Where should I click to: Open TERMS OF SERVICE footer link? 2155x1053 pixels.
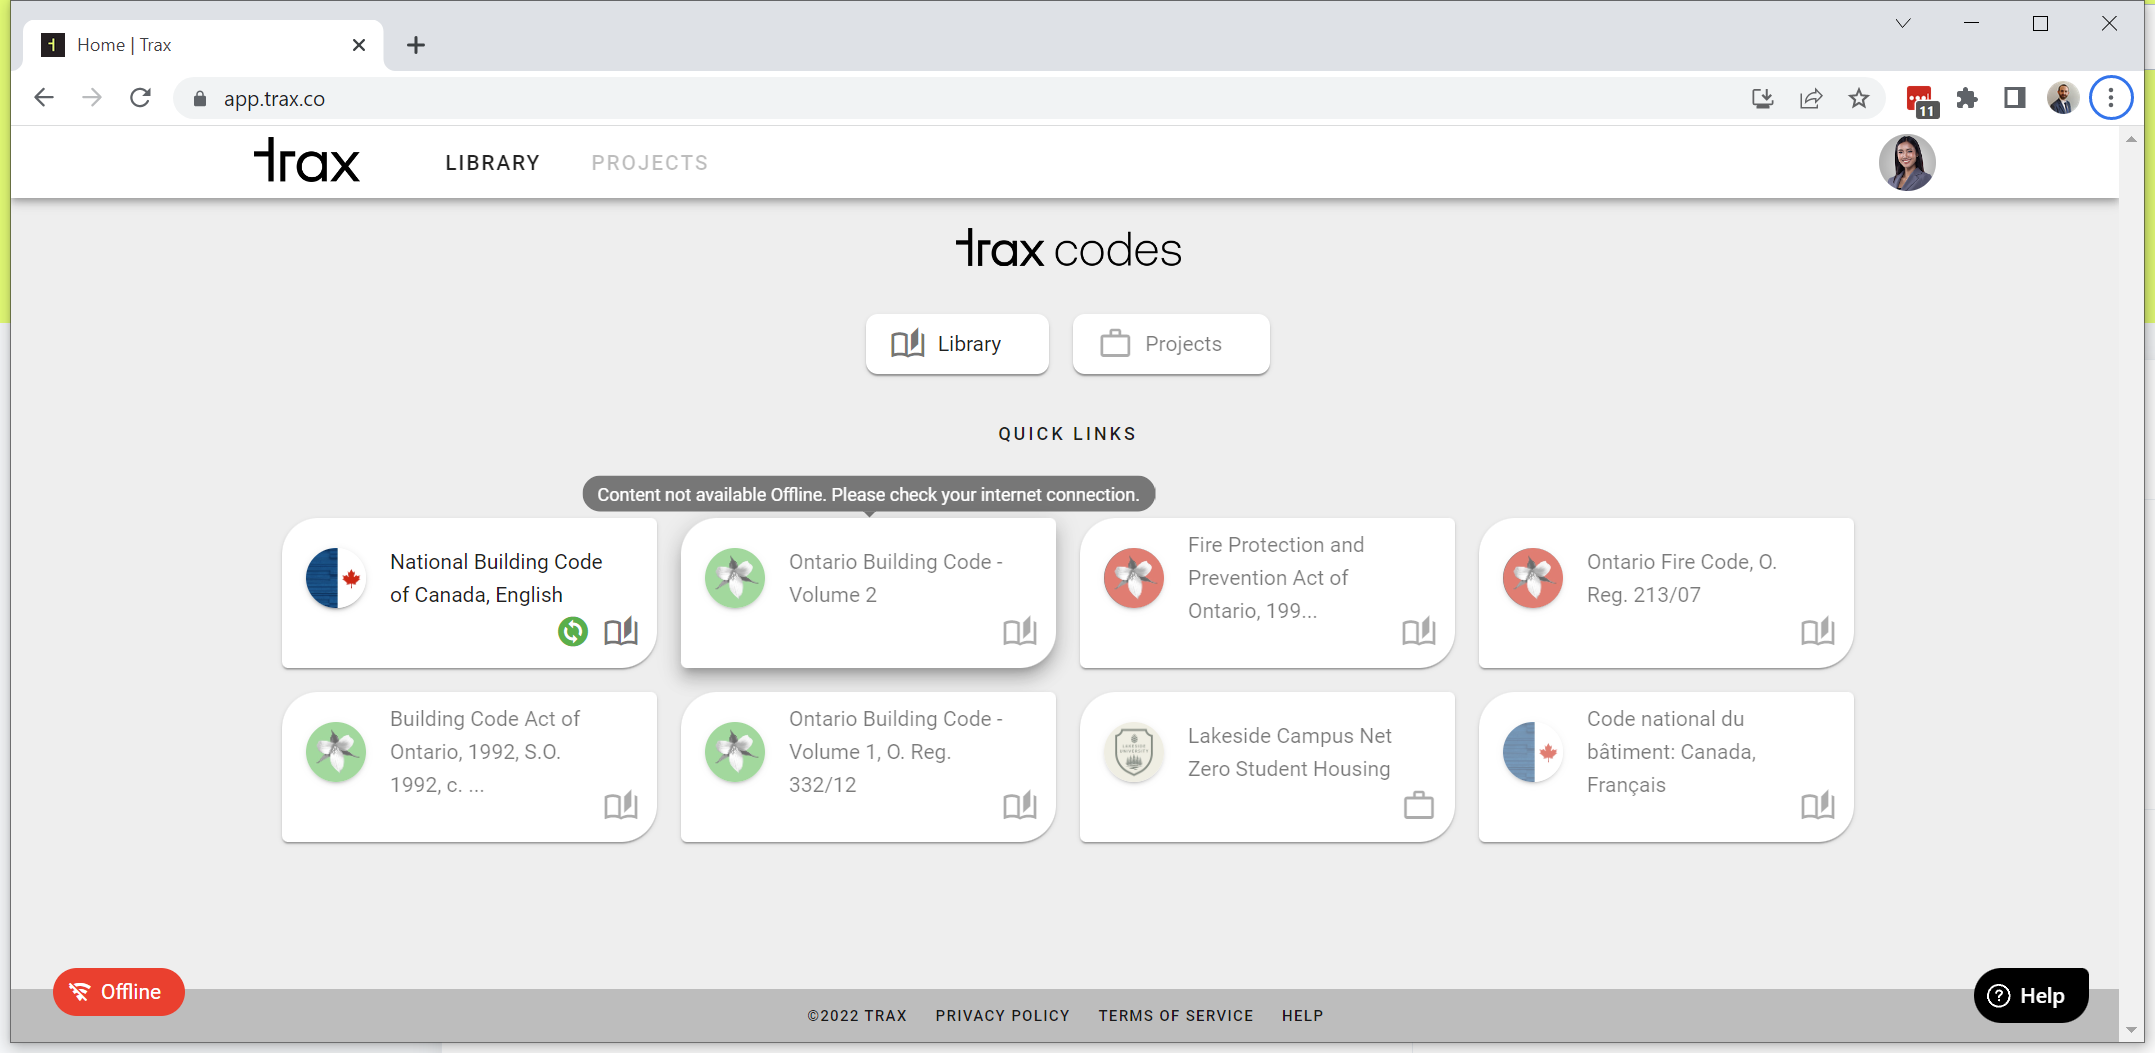pyautogui.click(x=1176, y=1015)
